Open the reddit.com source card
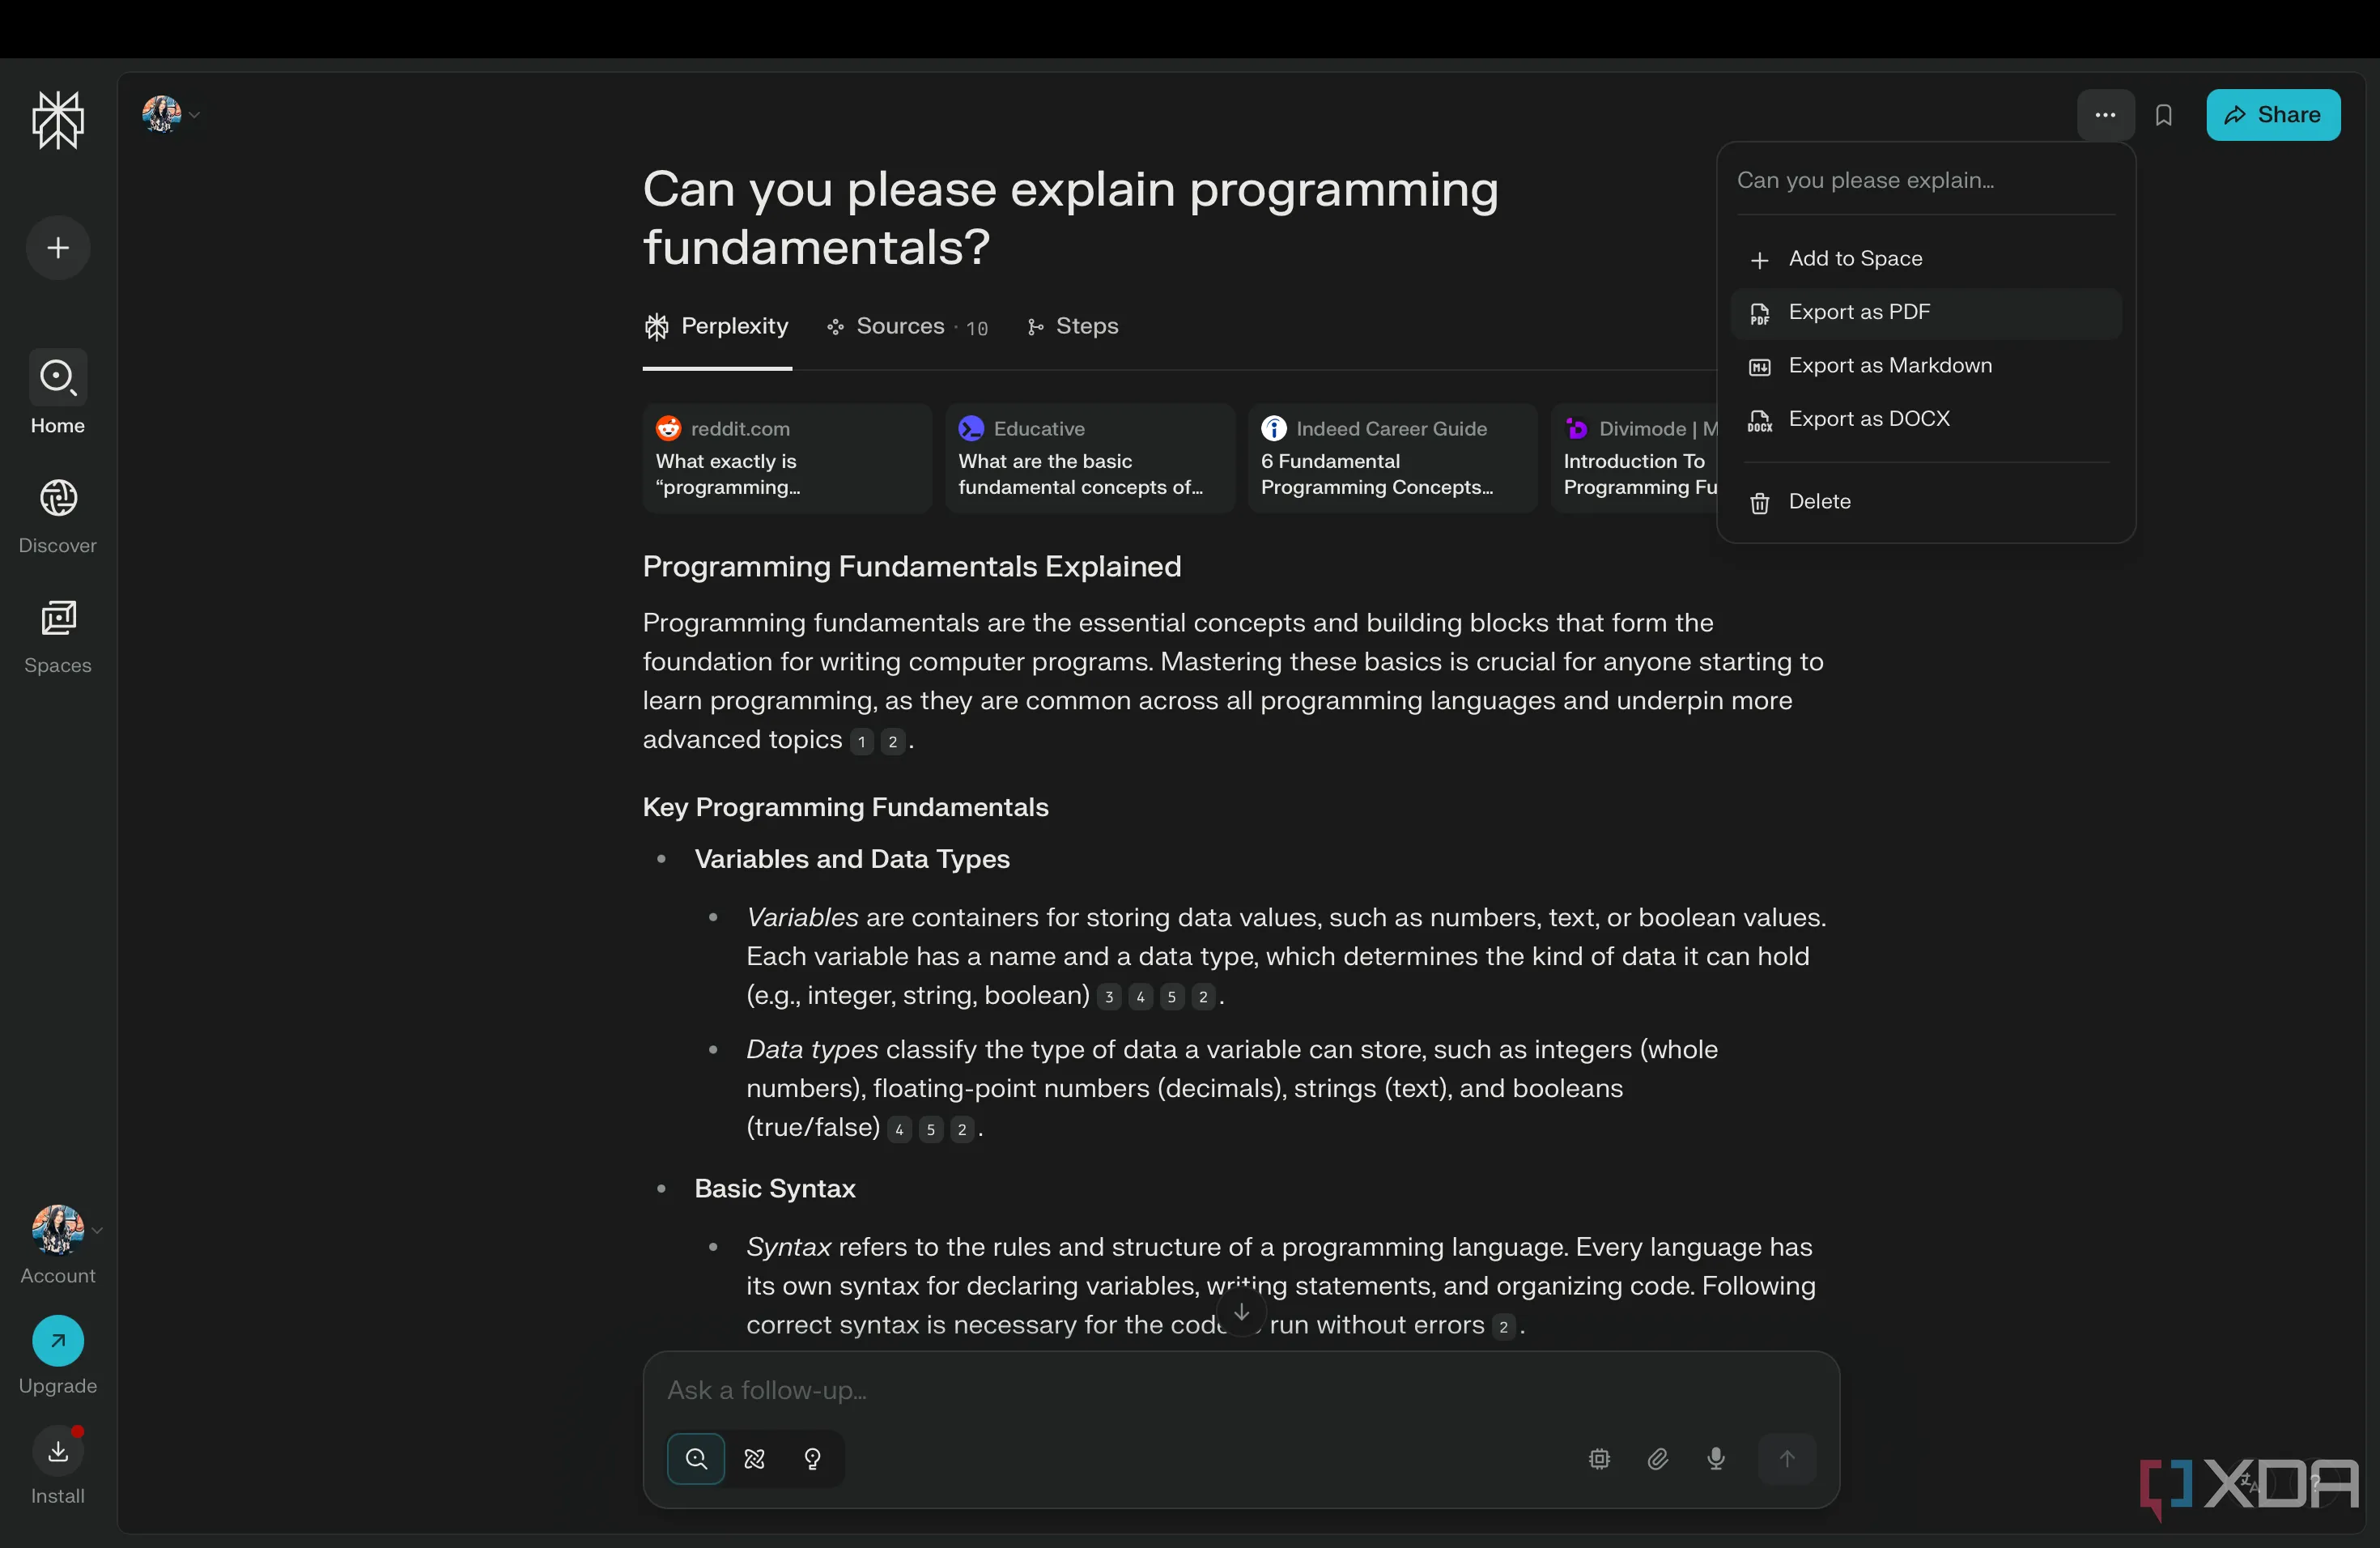2380x1548 pixels. tap(787, 458)
